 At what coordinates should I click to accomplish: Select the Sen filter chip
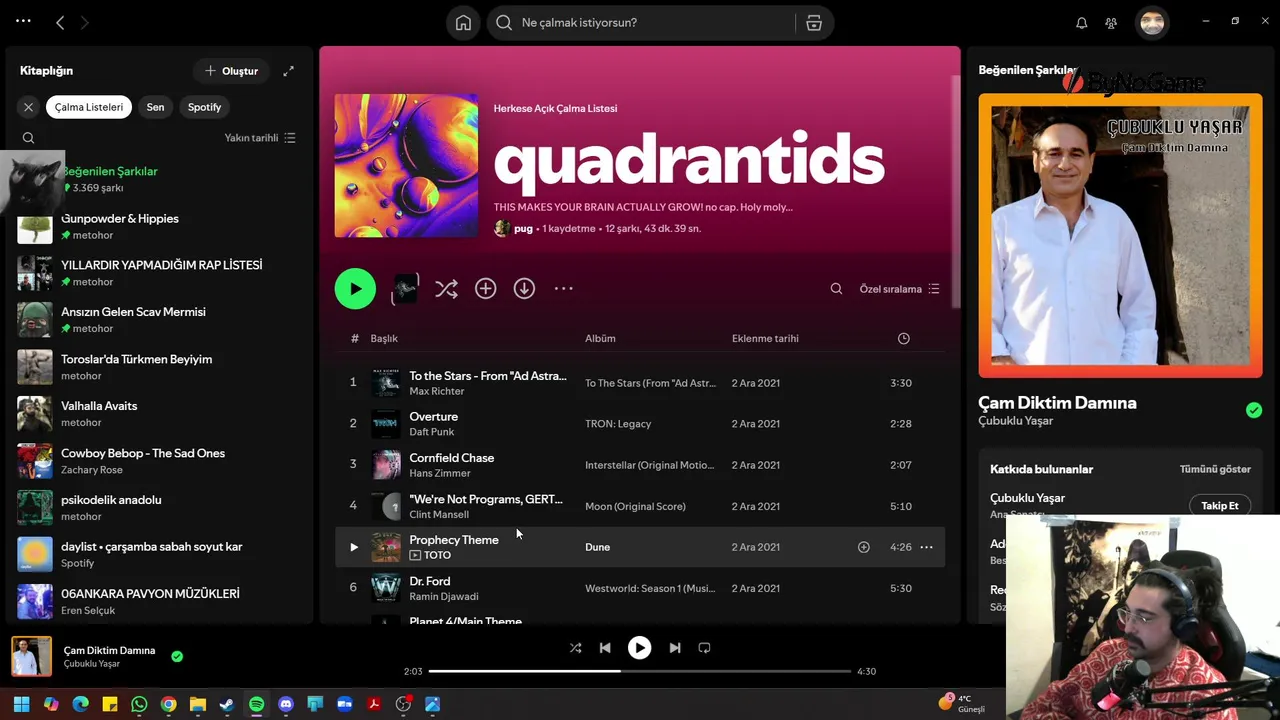click(155, 107)
